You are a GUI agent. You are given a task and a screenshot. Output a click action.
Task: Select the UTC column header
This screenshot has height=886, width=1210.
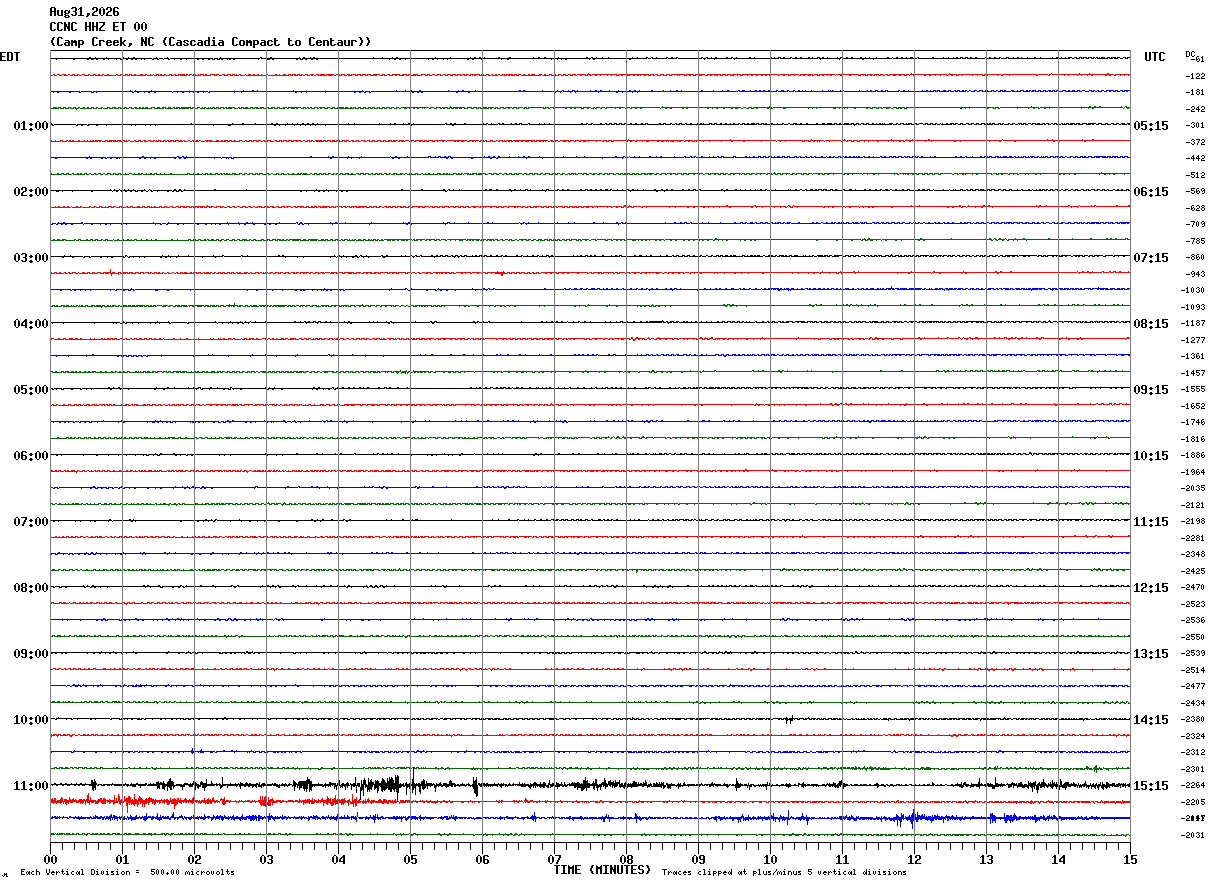tap(1155, 57)
